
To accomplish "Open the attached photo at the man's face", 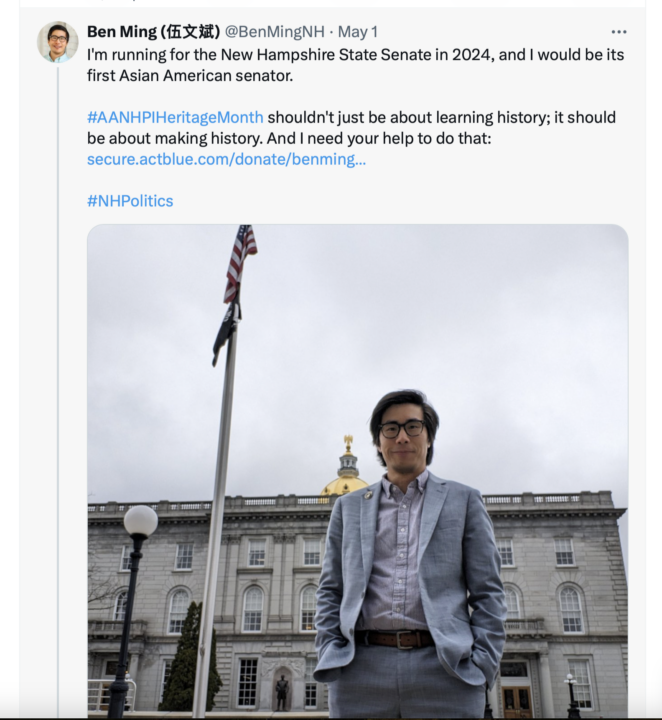I will pyautogui.click(x=403, y=427).
